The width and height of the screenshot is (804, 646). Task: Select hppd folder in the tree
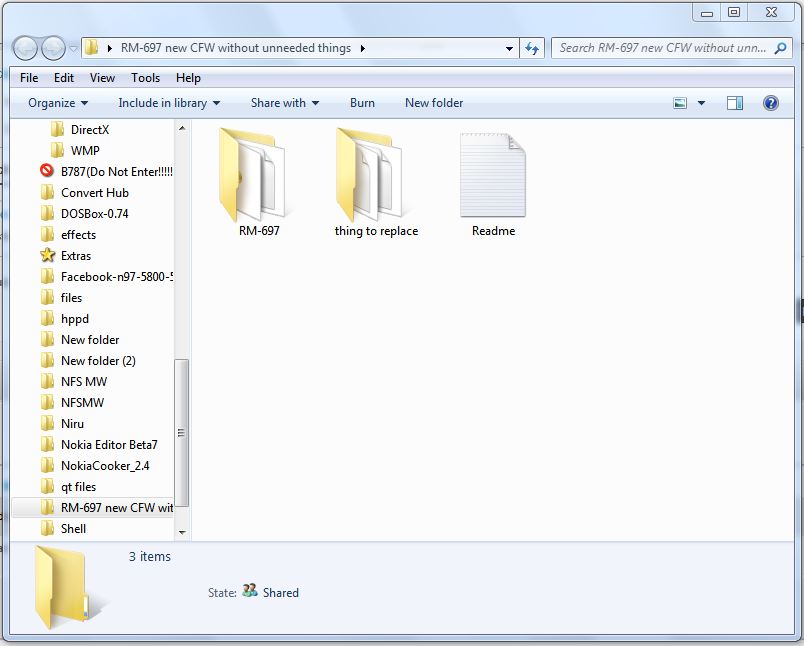pyautogui.click(x=75, y=318)
